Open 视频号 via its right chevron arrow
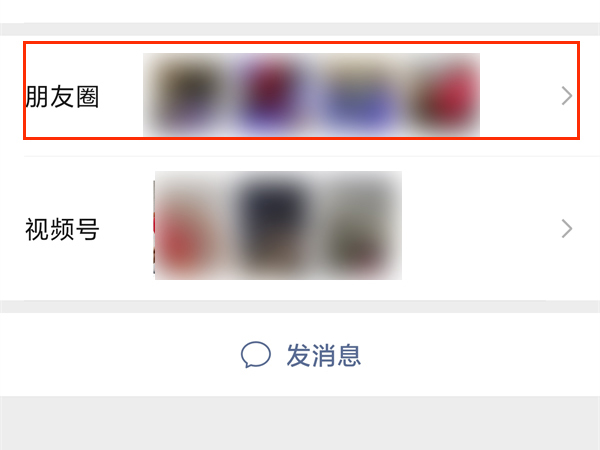This screenshot has height=450, width=600. (567, 228)
